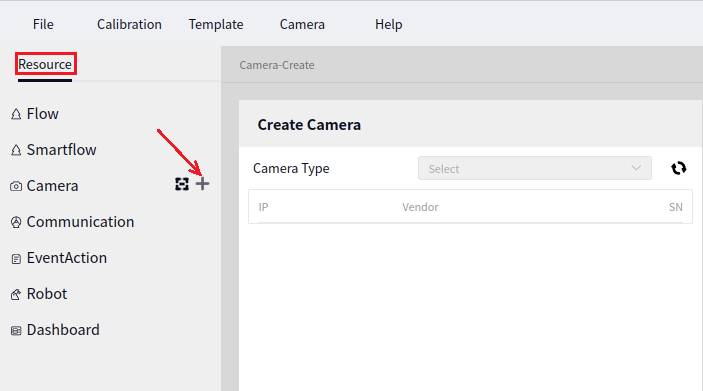This screenshot has height=391, width=703.
Task: Open the Calibration menu
Action: pos(129,24)
